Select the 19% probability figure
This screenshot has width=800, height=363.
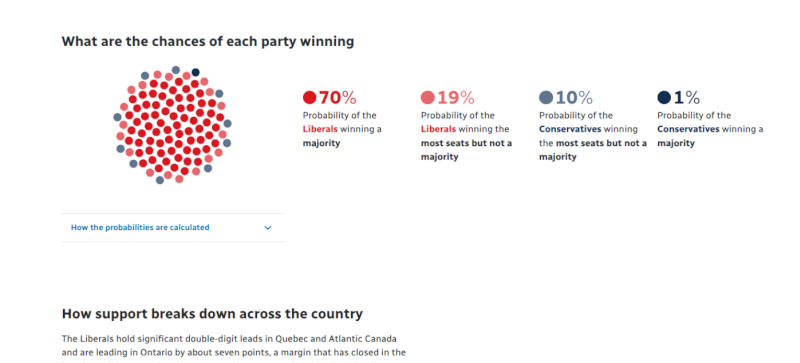click(x=456, y=98)
